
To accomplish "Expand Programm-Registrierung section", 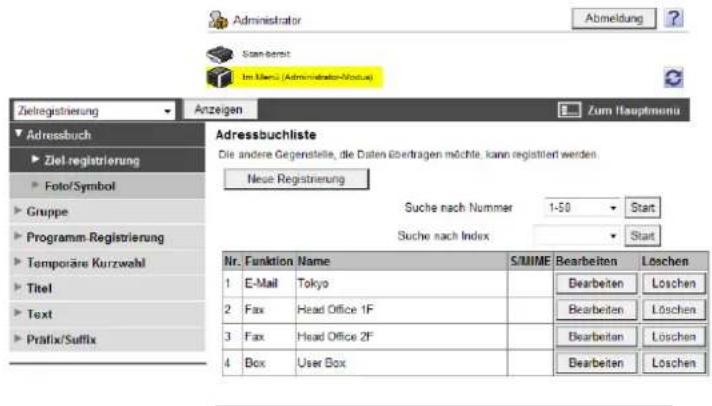I will tap(107, 237).
